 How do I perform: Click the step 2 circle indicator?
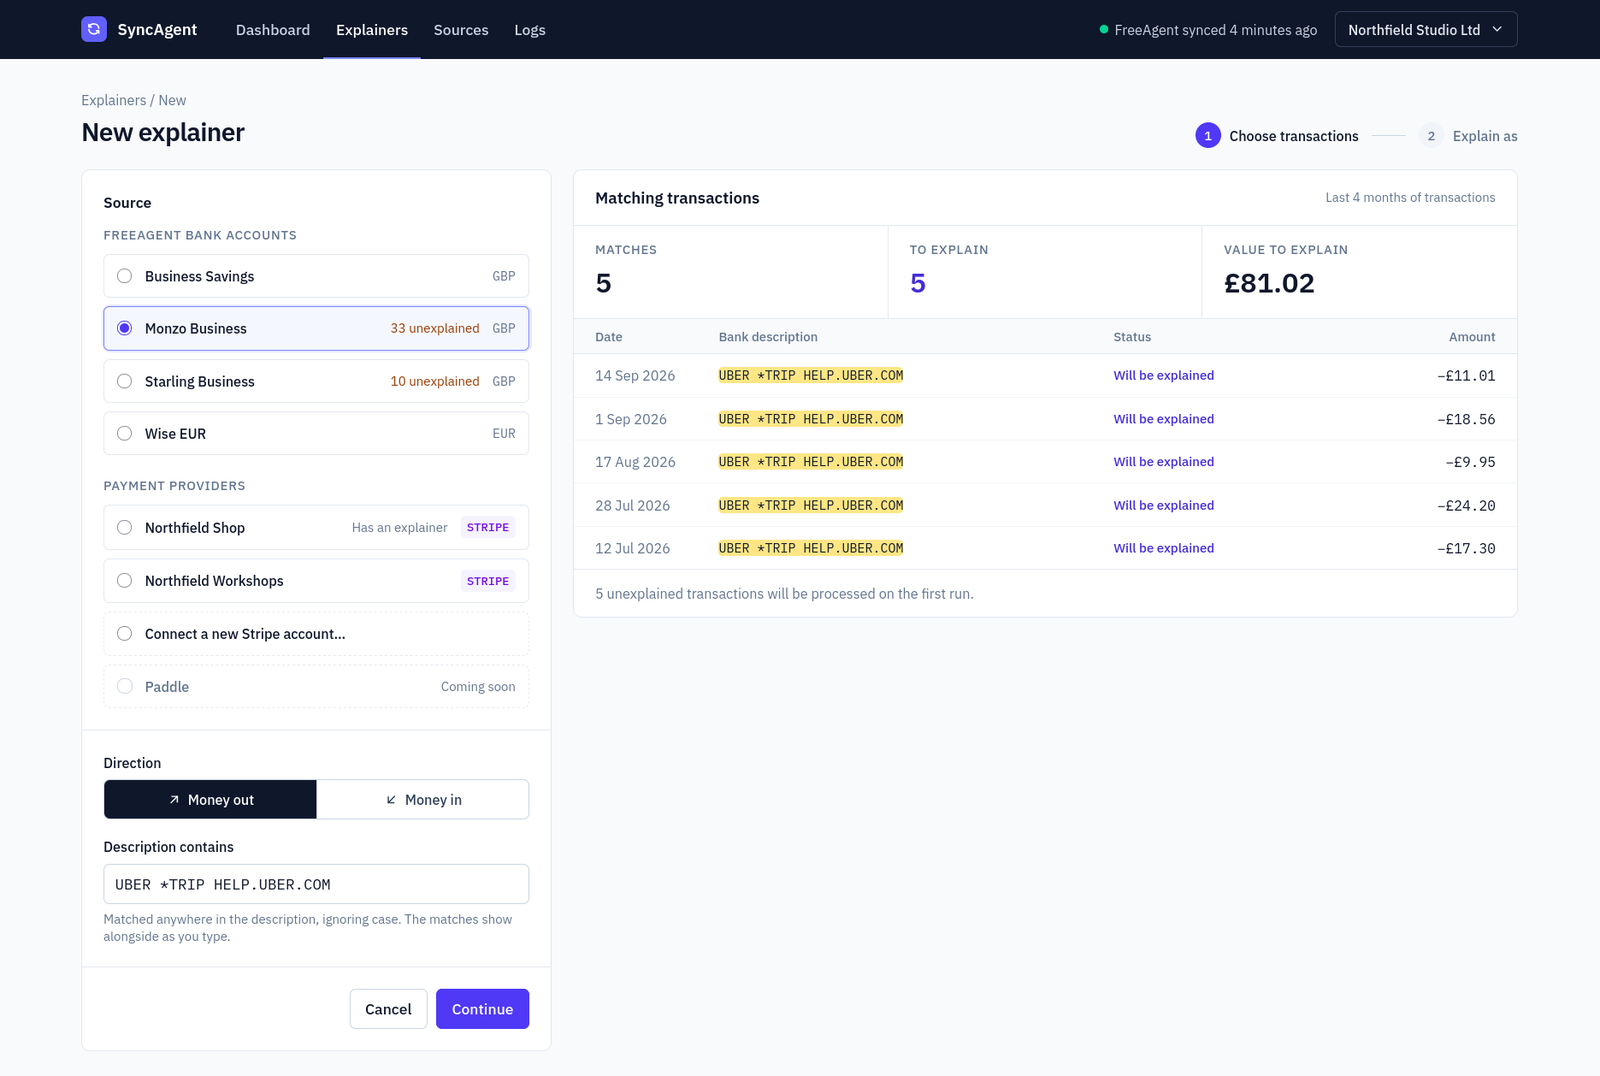click(1431, 136)
